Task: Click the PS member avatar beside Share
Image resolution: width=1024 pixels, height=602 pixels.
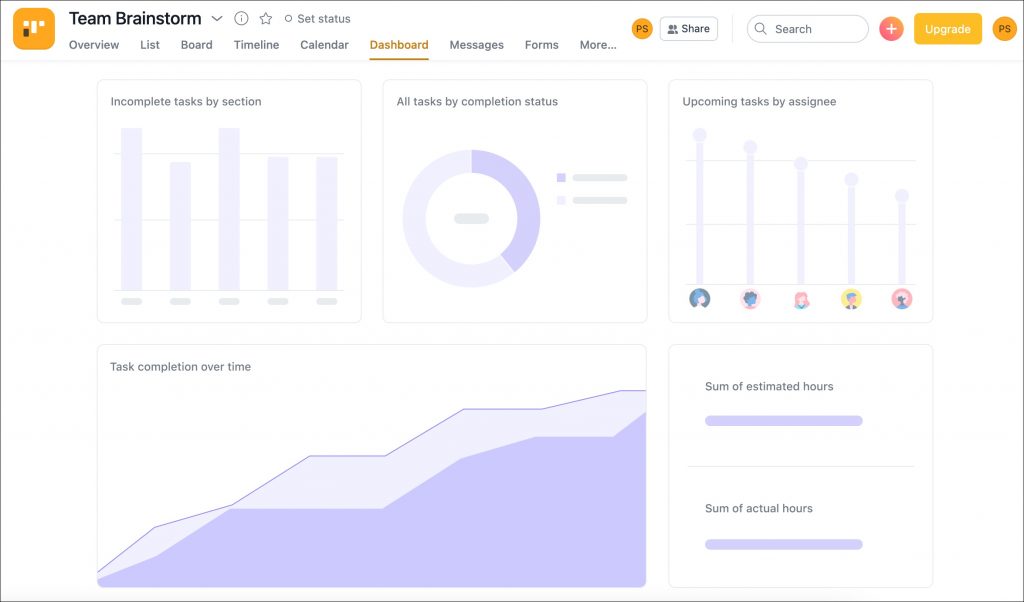Action: point(642,29)
